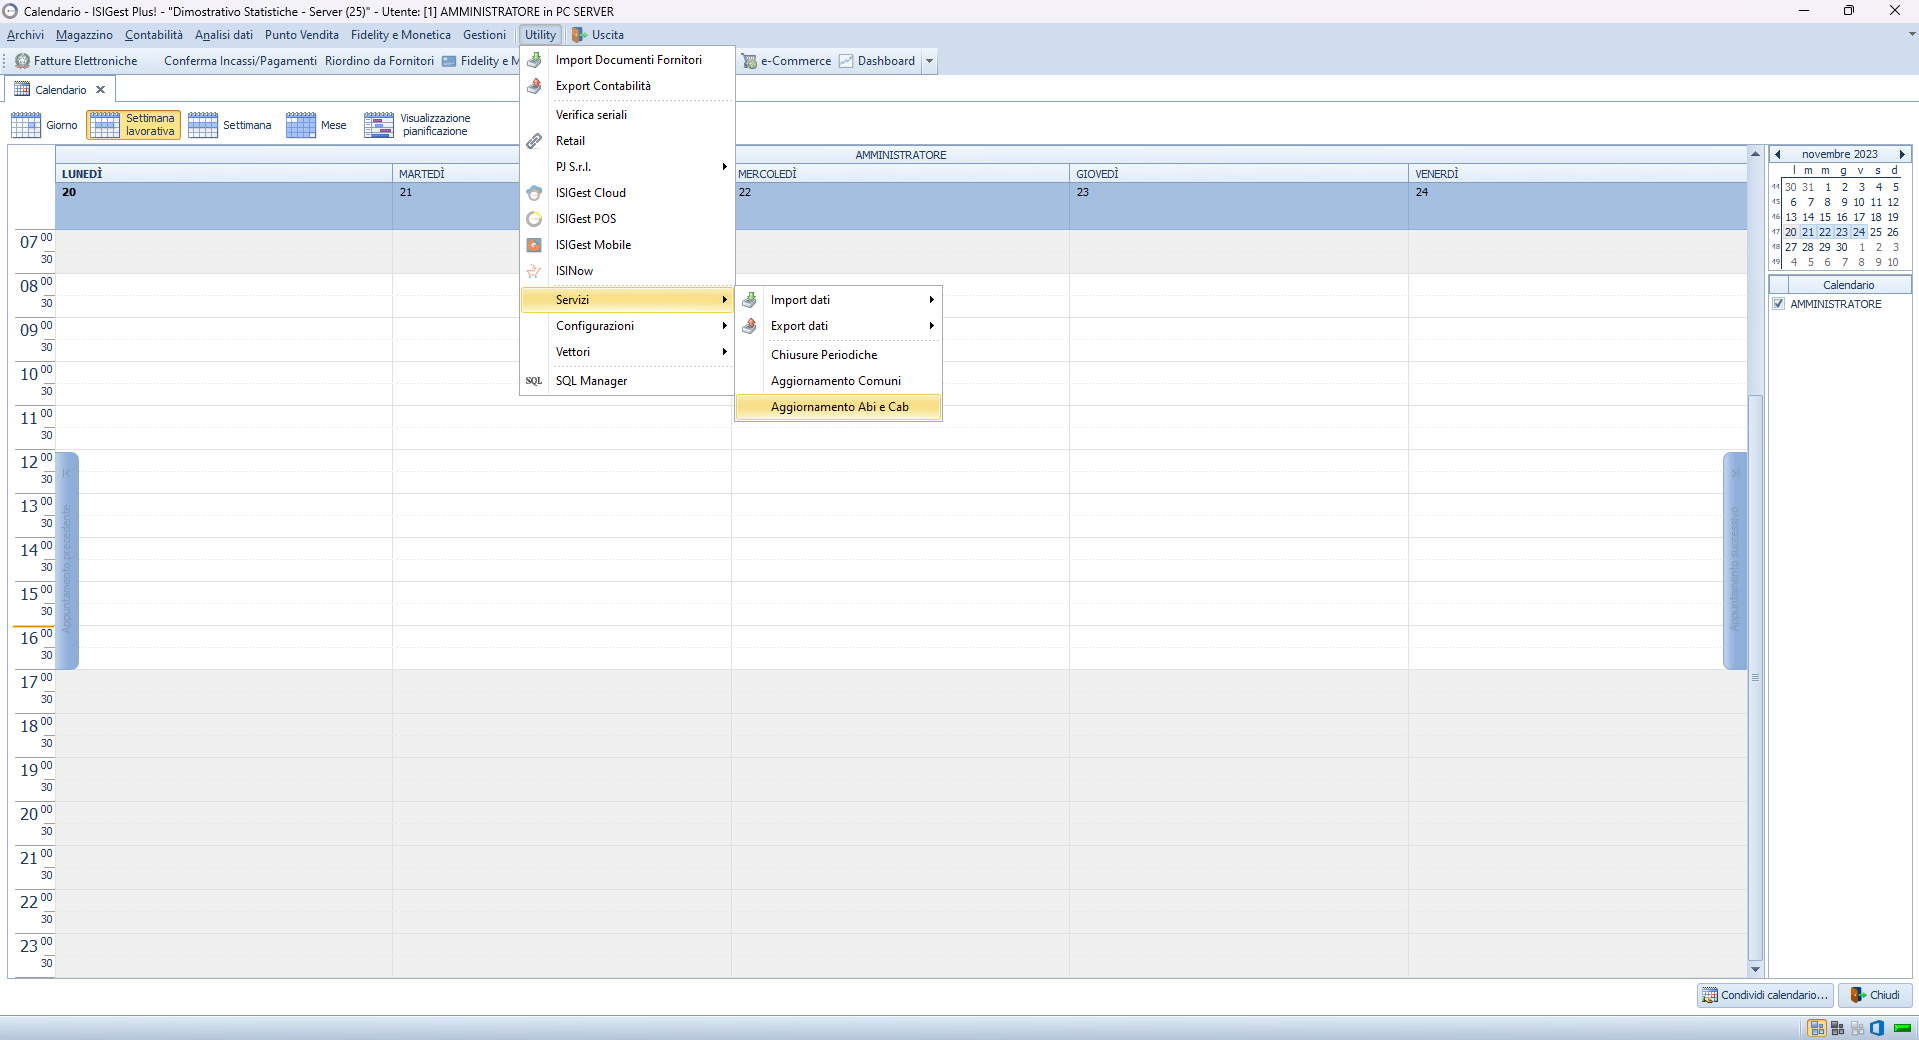Image resolution: width=1919 pixels, height=1040 pixels.
Task: Switch to full Settimana week view
Action: tap(230, 125)
